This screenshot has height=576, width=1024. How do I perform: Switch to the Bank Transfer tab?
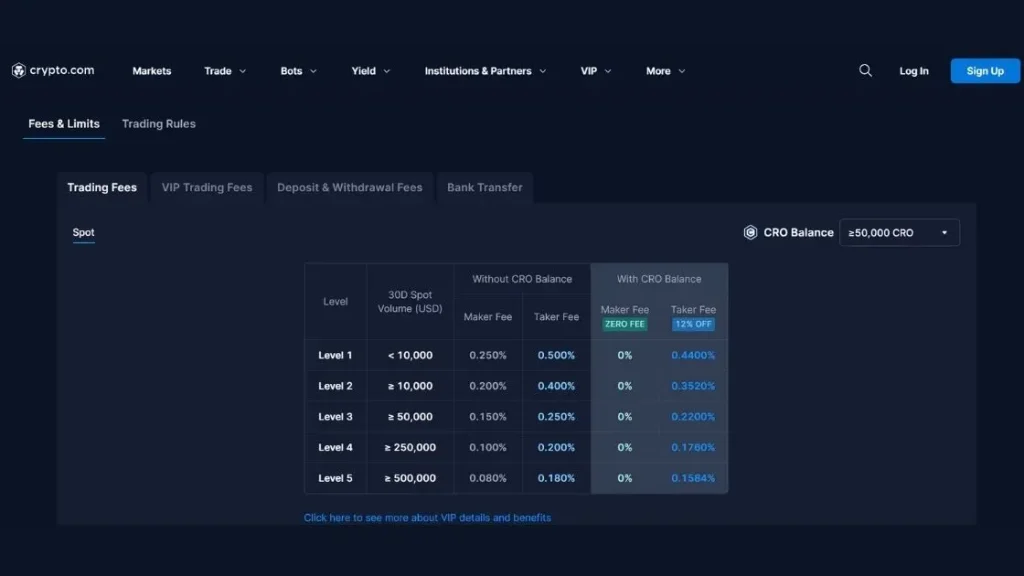pos(485,187)
